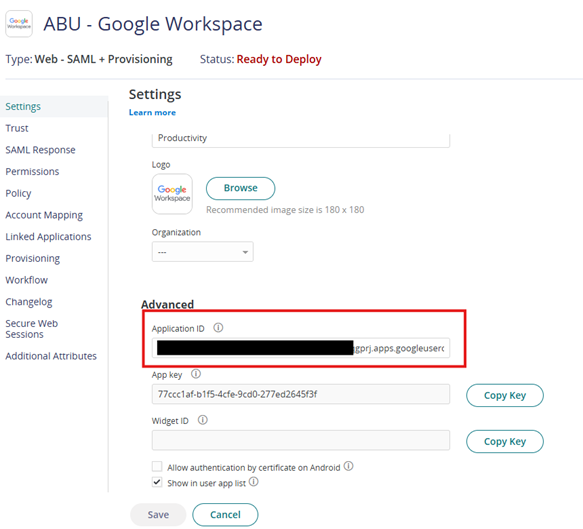Open Linked Applications section

(x=48, y=236)
